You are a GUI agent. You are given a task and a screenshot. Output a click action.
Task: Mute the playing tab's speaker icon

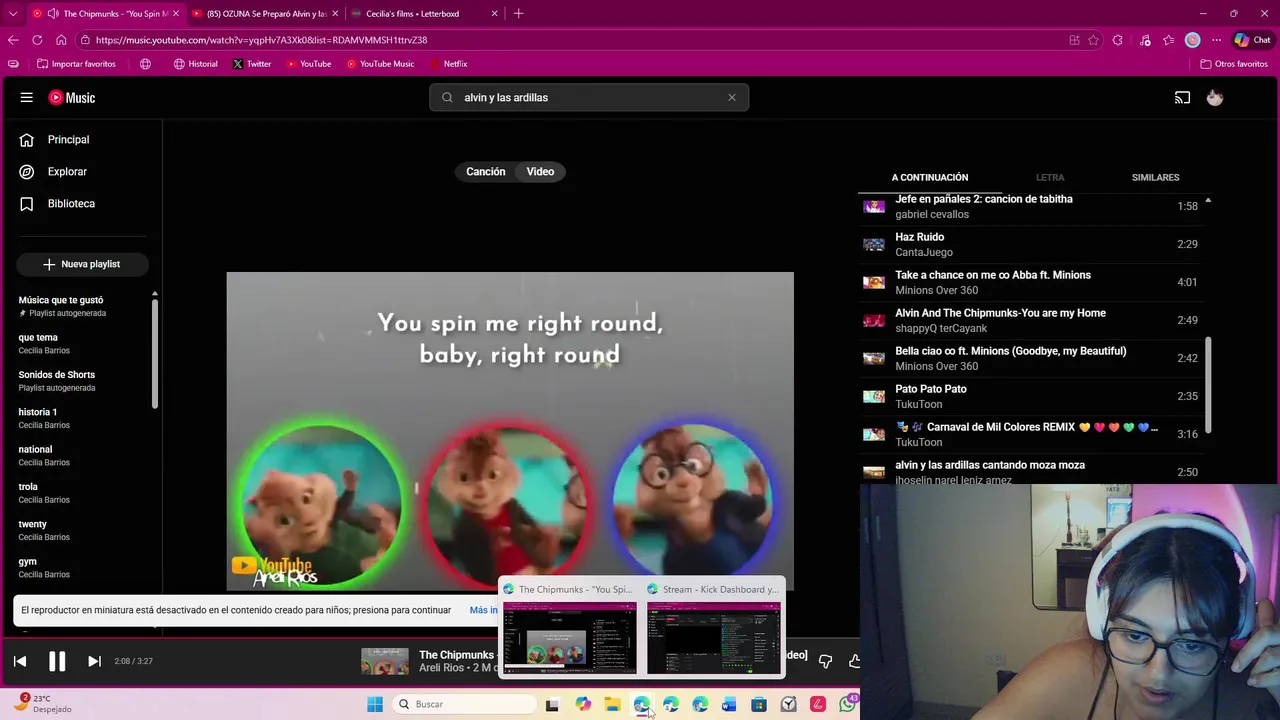(x=52, y=14)
